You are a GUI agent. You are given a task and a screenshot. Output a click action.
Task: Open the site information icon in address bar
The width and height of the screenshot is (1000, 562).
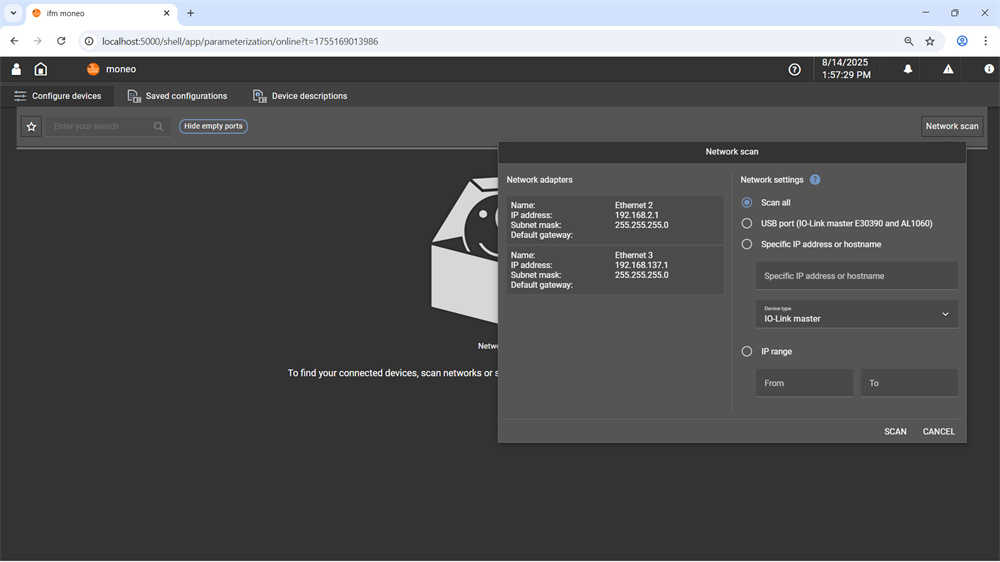pyautogui.click(x=89, y=41)
